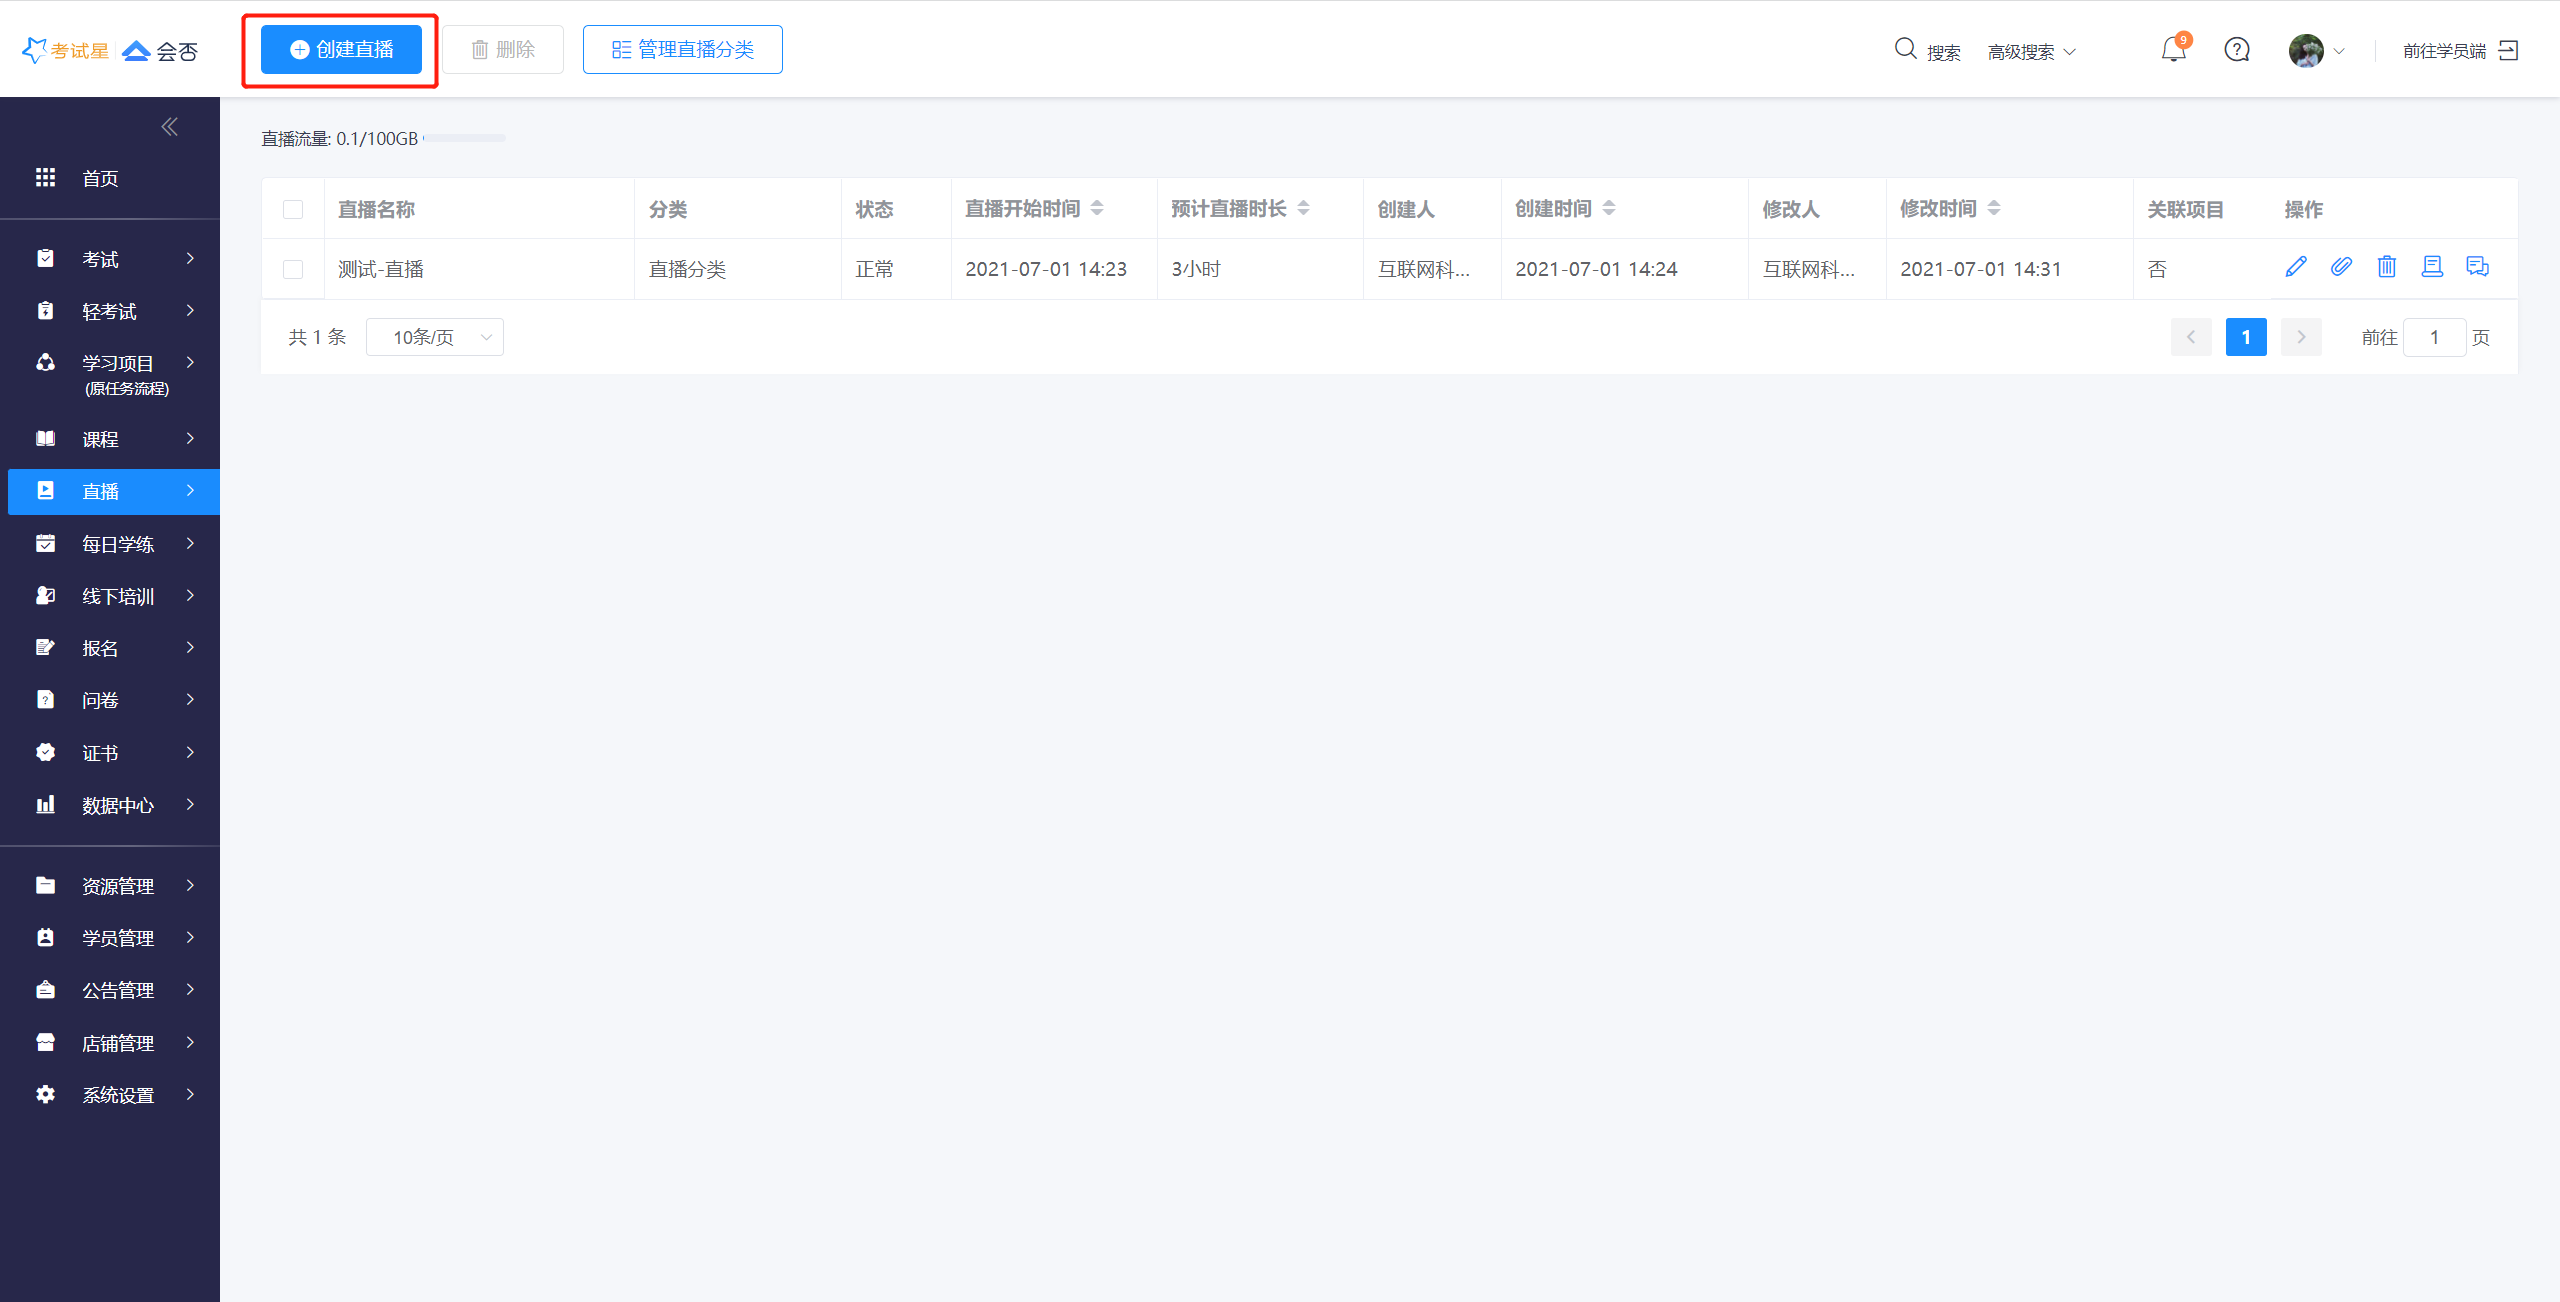Sort by 直播开始时间 column arrows
The image size is (2560, 1302).
[1097, 208]
